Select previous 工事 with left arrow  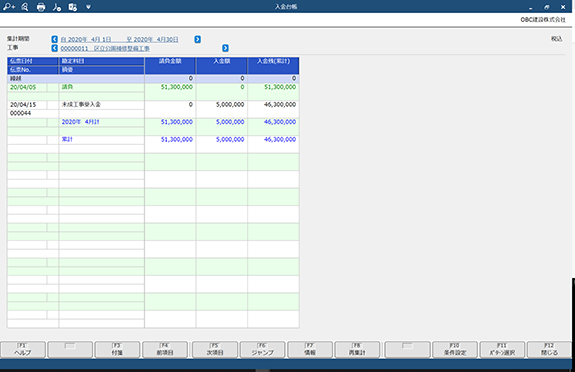[x=55, y=48]
